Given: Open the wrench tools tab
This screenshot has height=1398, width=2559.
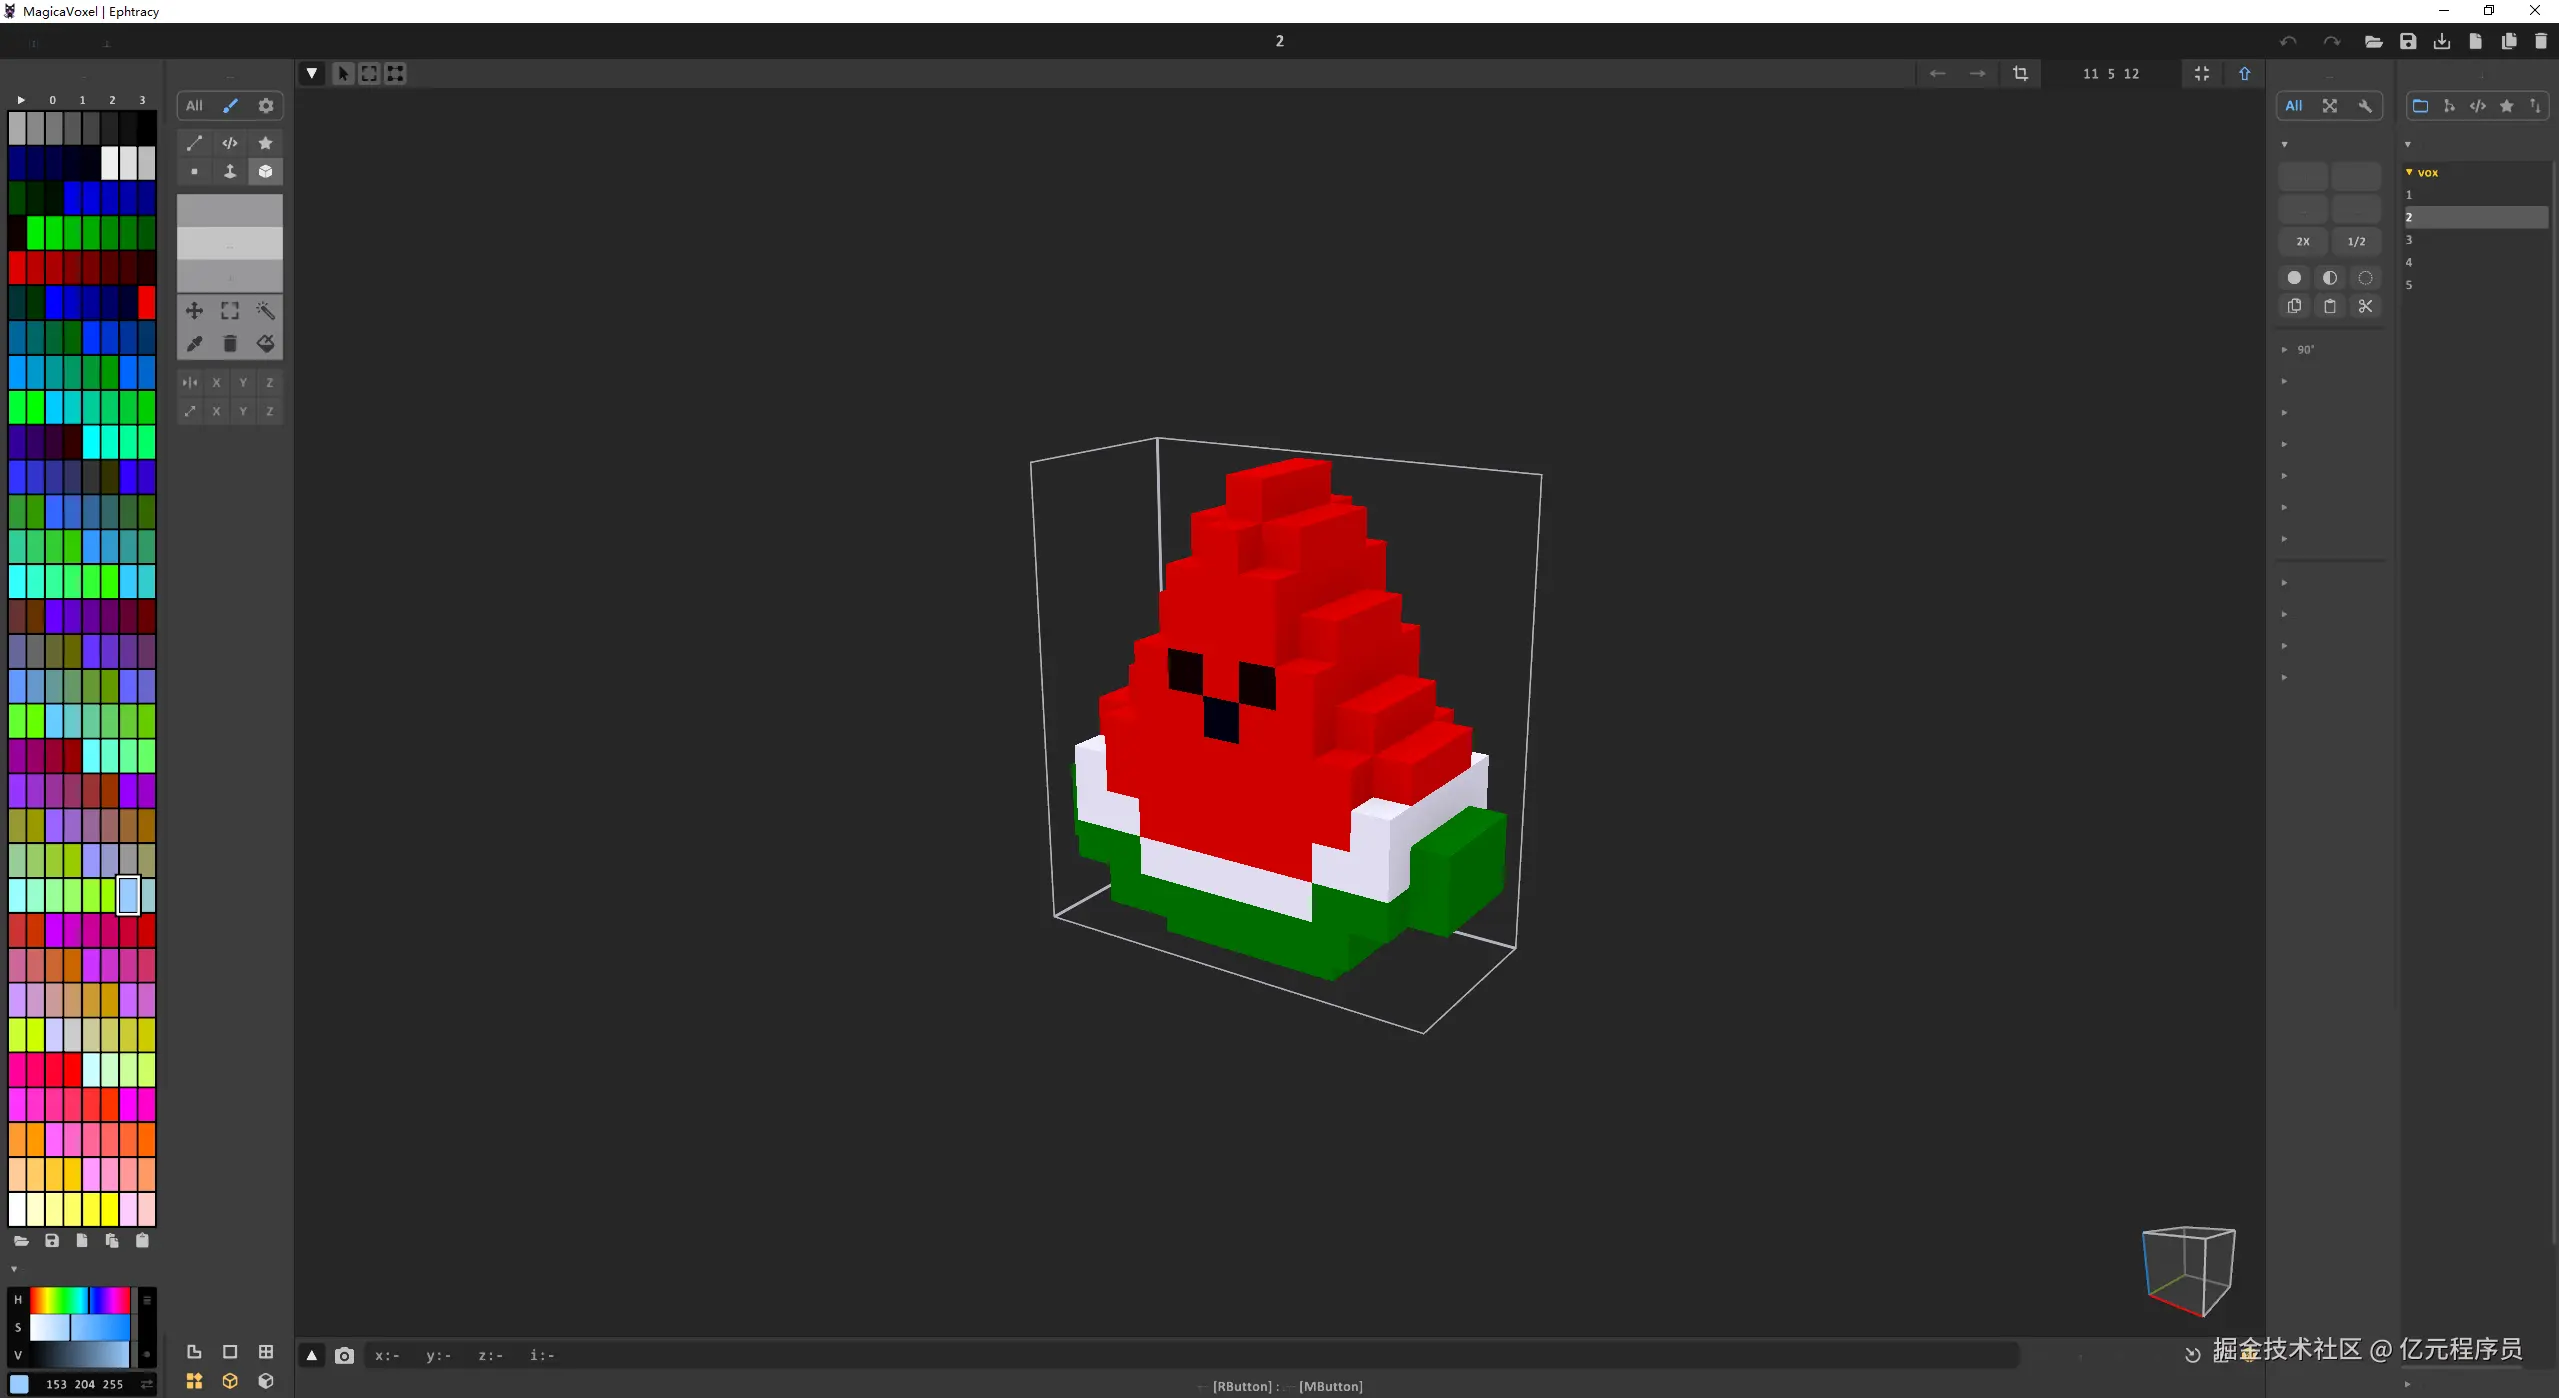Looking at the screenshot, I should [2365, 106].
